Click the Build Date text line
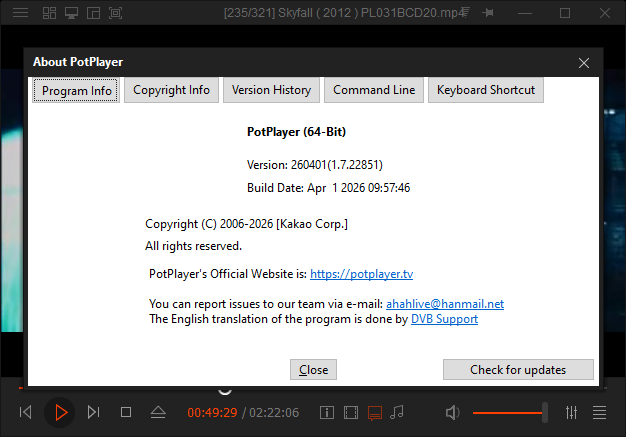Image resolution: width=626 pixels, height=437 pixels. [328, 188]
